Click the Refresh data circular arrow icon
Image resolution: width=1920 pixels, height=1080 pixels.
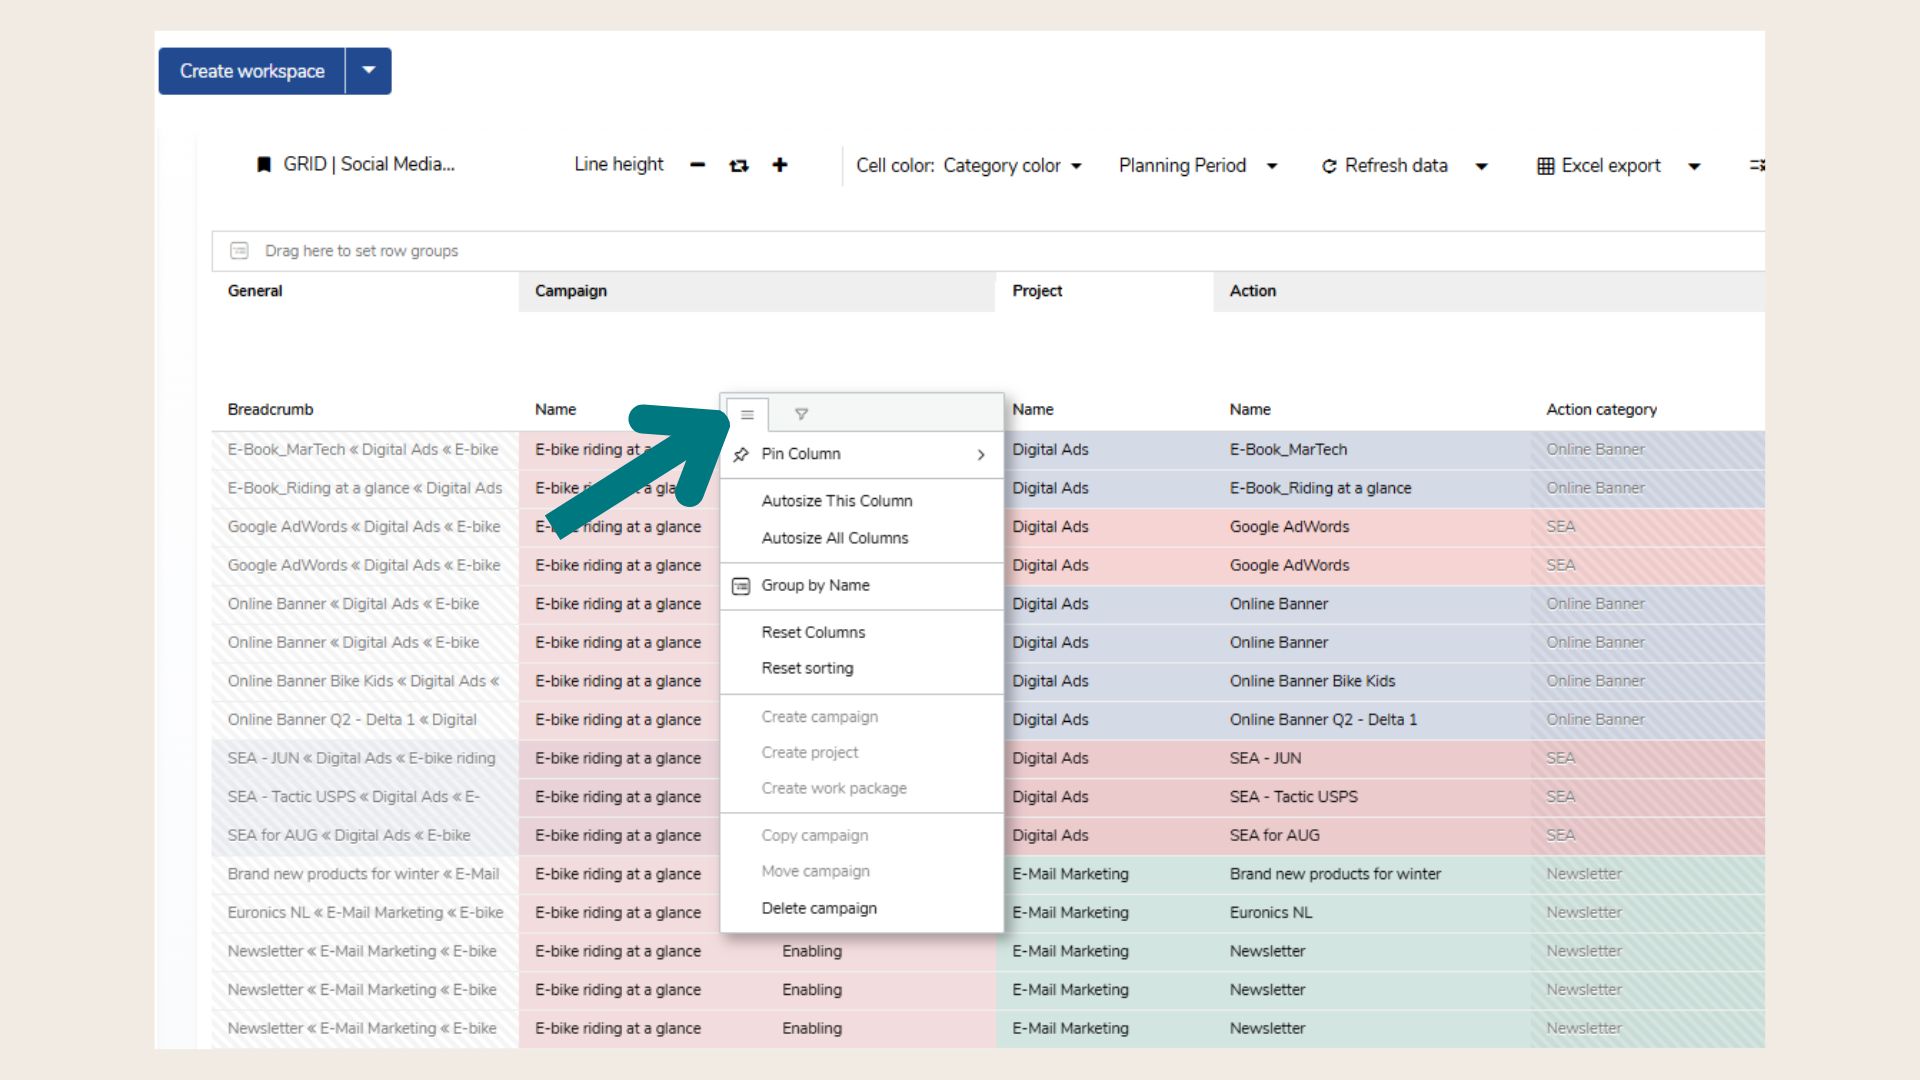click(1329, 166)
